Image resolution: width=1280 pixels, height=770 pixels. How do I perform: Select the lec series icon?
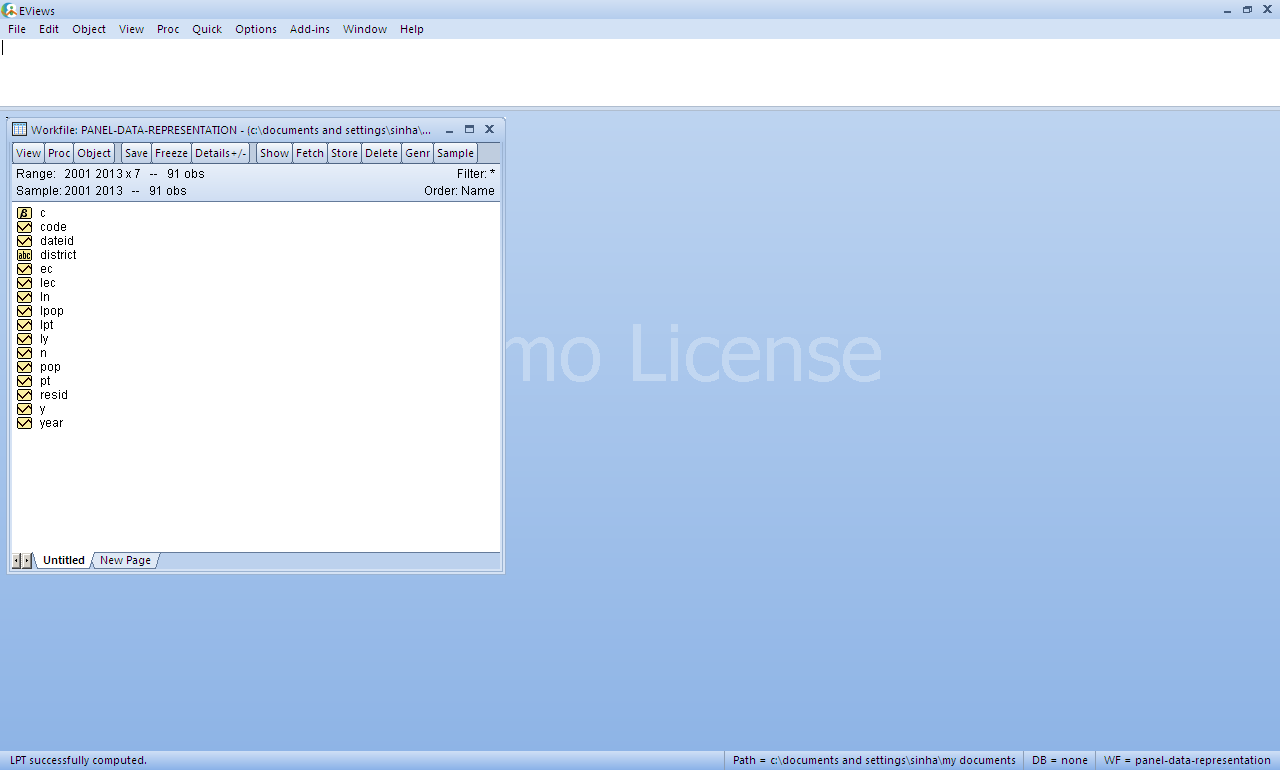click(25, 283)
